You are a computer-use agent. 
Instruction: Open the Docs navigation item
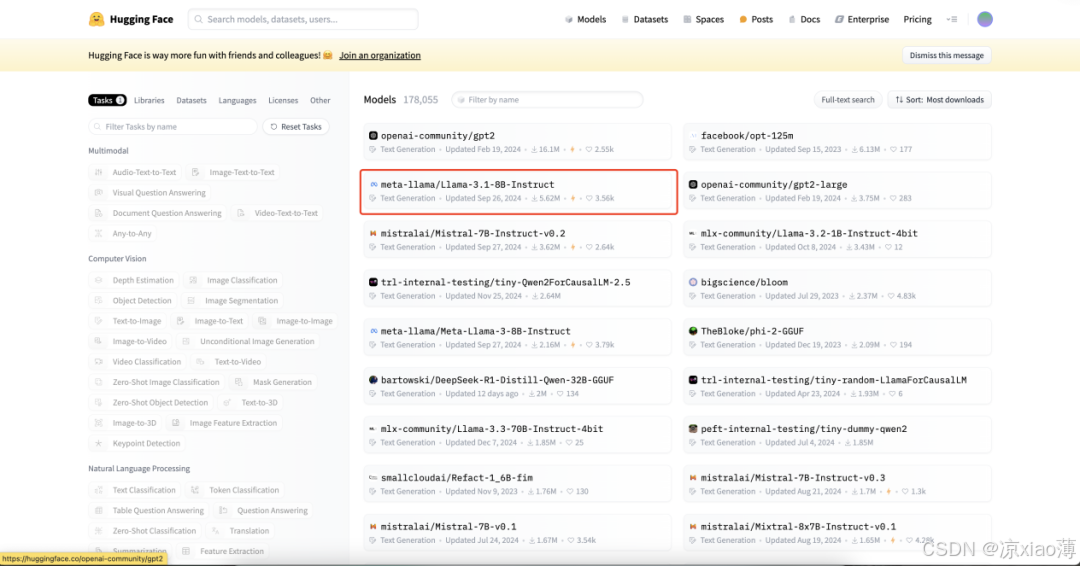click(804, 19)
